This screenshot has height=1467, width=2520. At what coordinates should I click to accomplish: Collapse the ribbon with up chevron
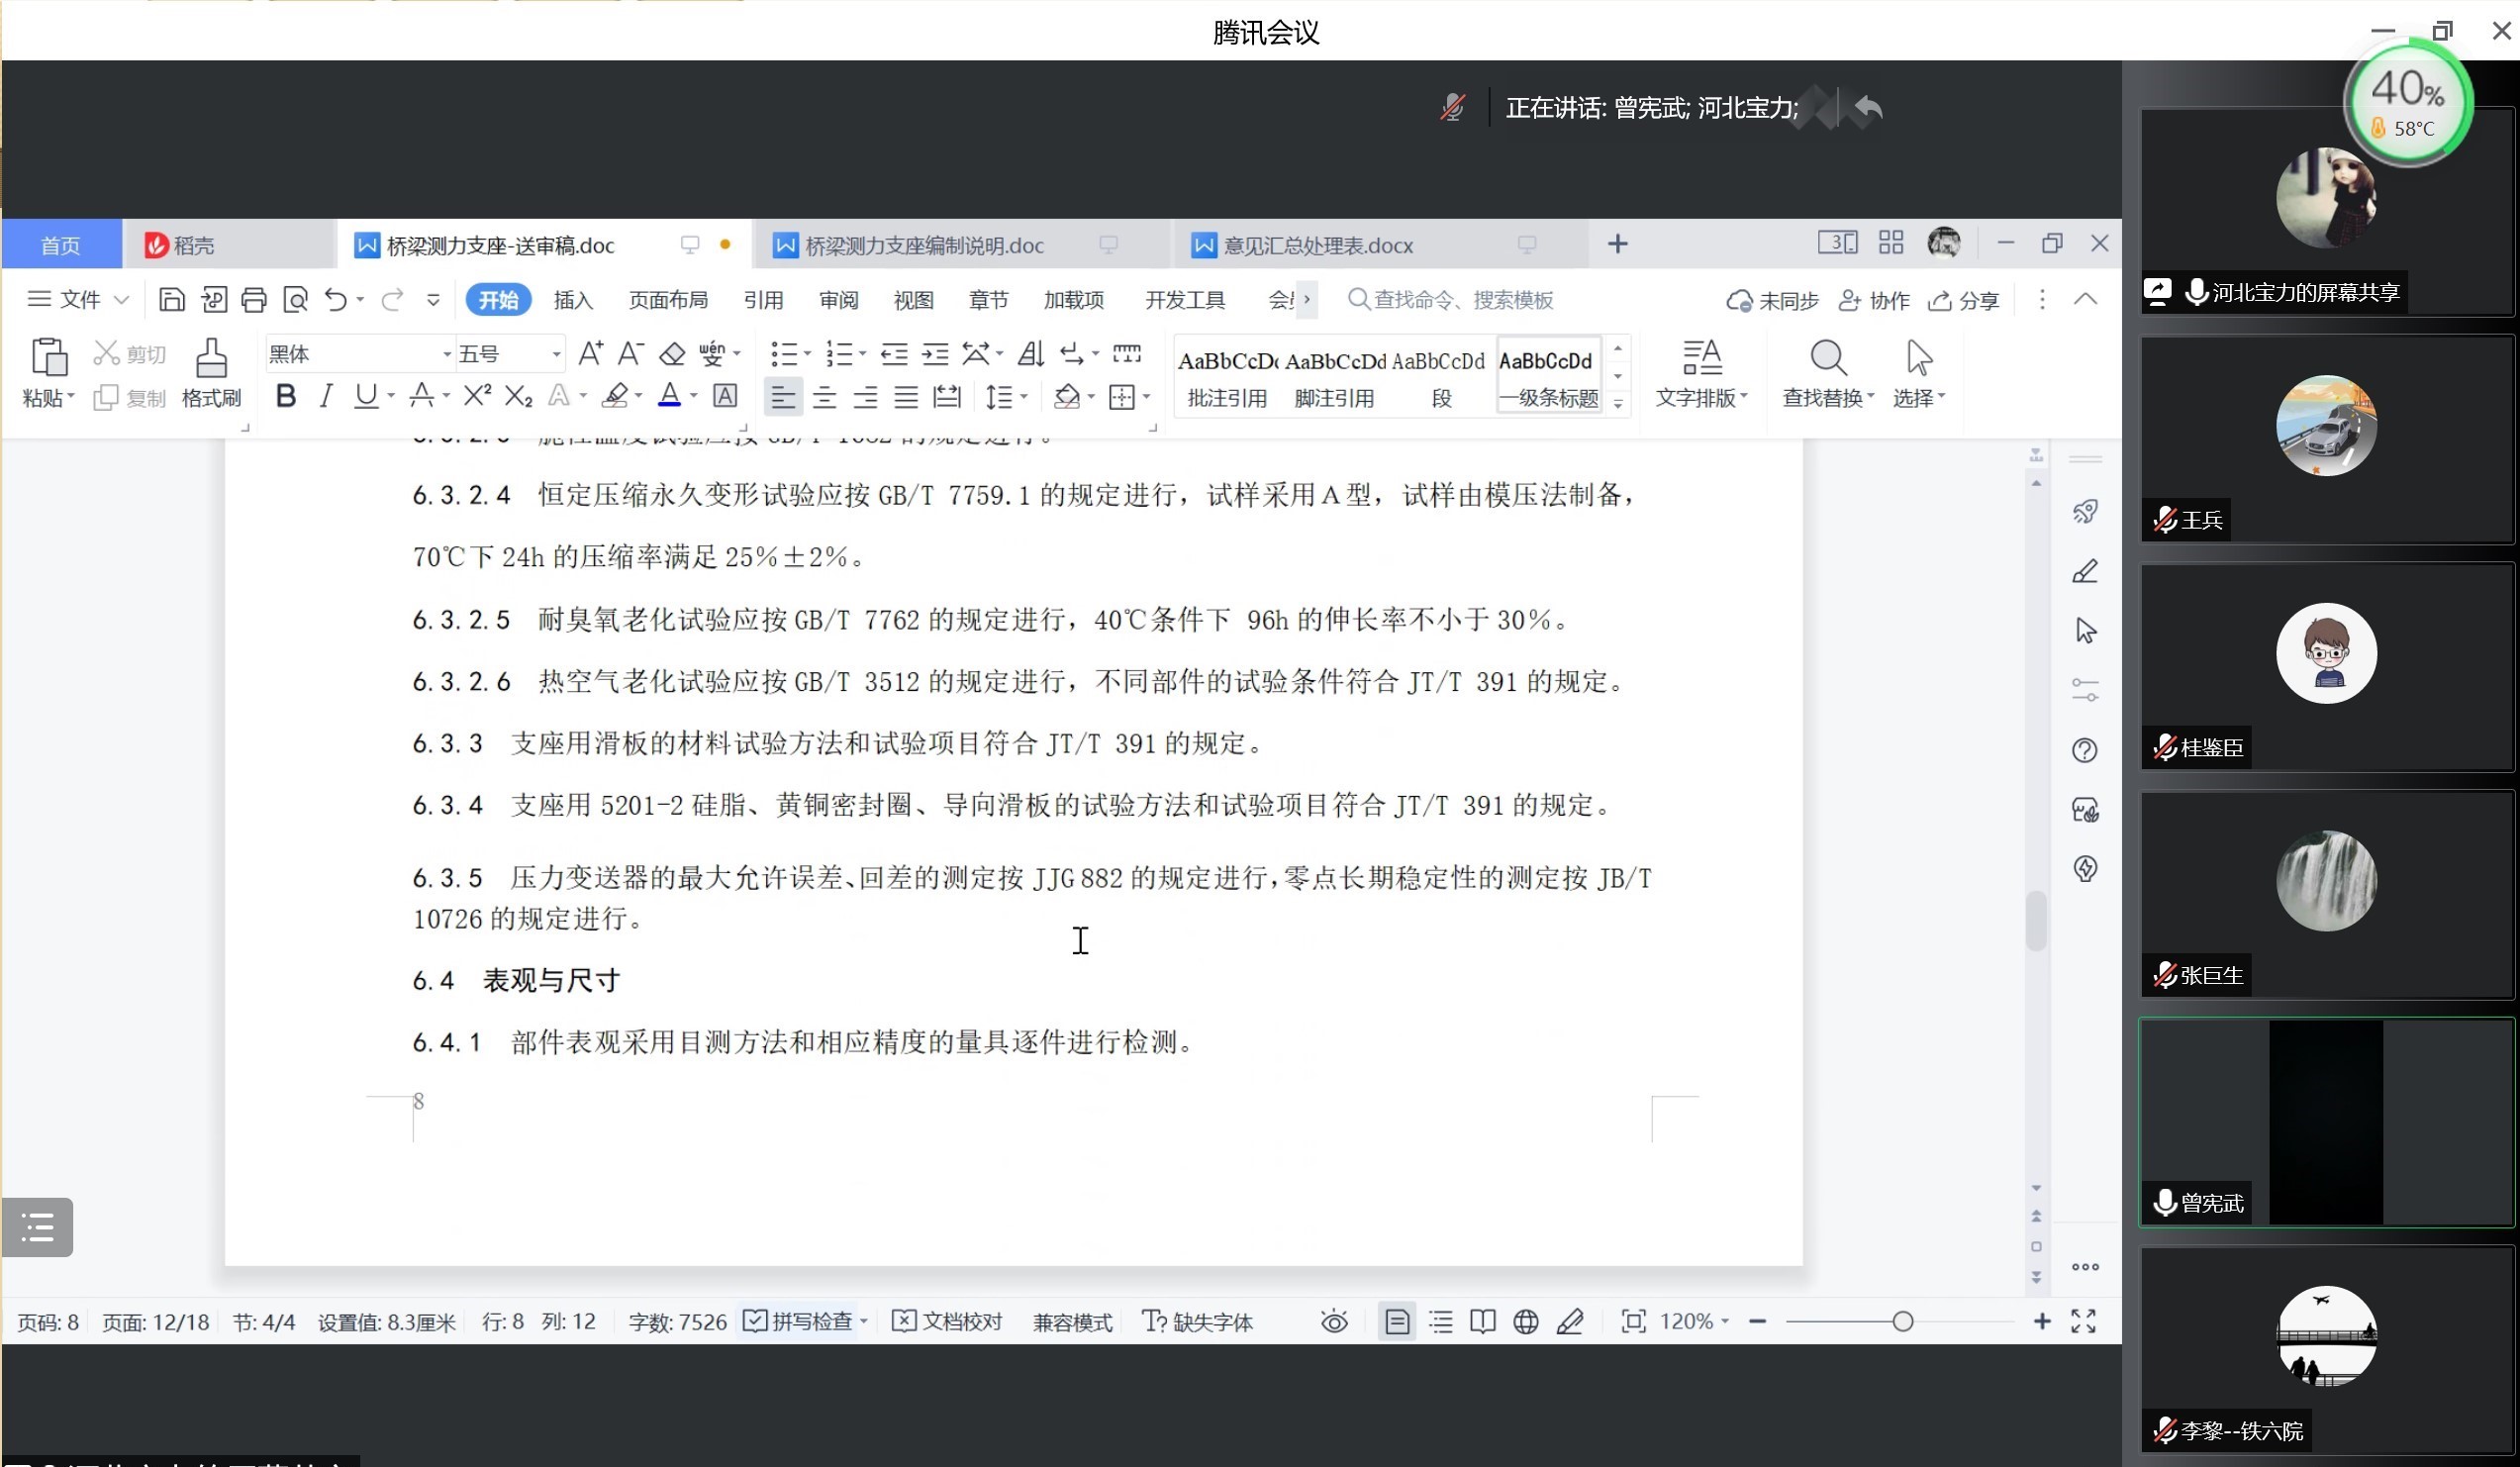point(2085,300)
